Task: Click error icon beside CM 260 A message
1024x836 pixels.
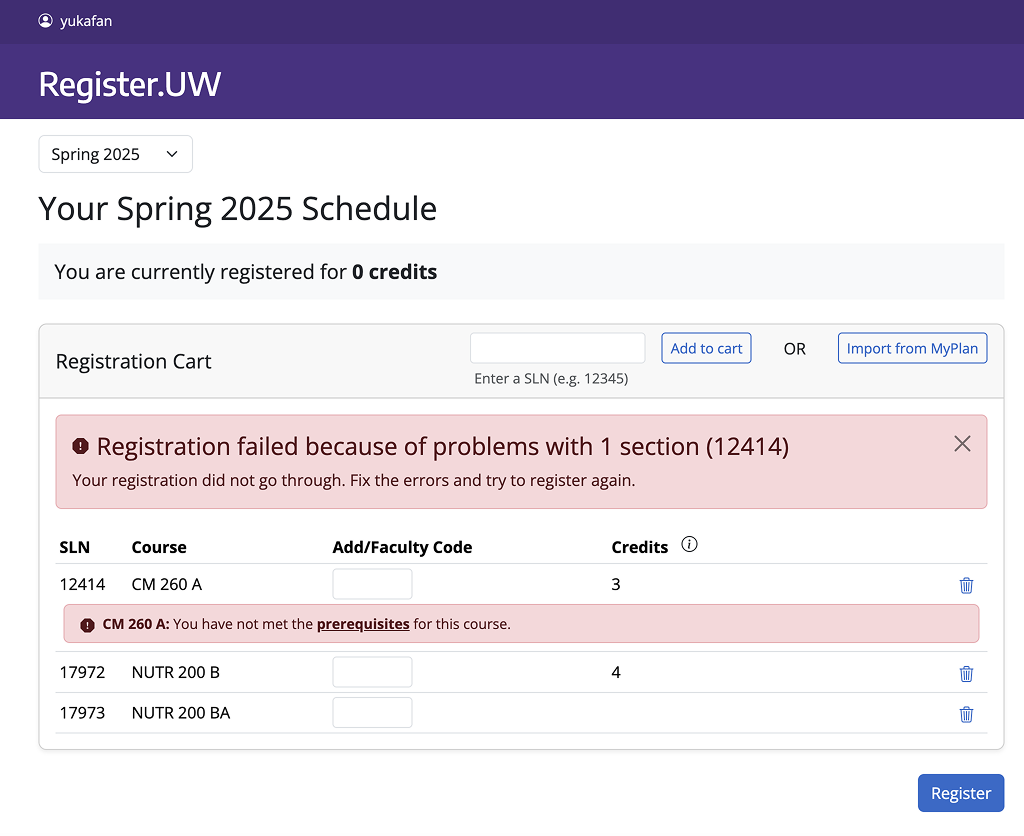Action: (x=87, y=625)
